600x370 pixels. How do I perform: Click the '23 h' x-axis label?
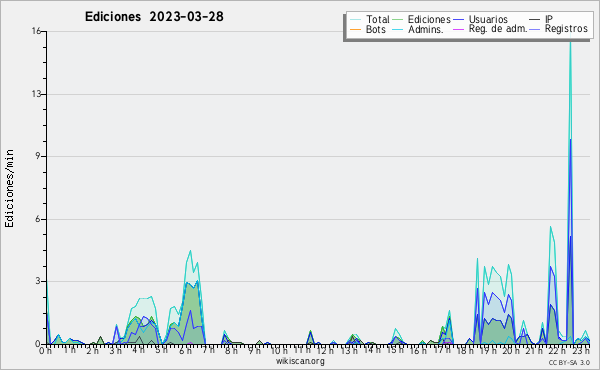pyautogui.click(x=580, y=351)
